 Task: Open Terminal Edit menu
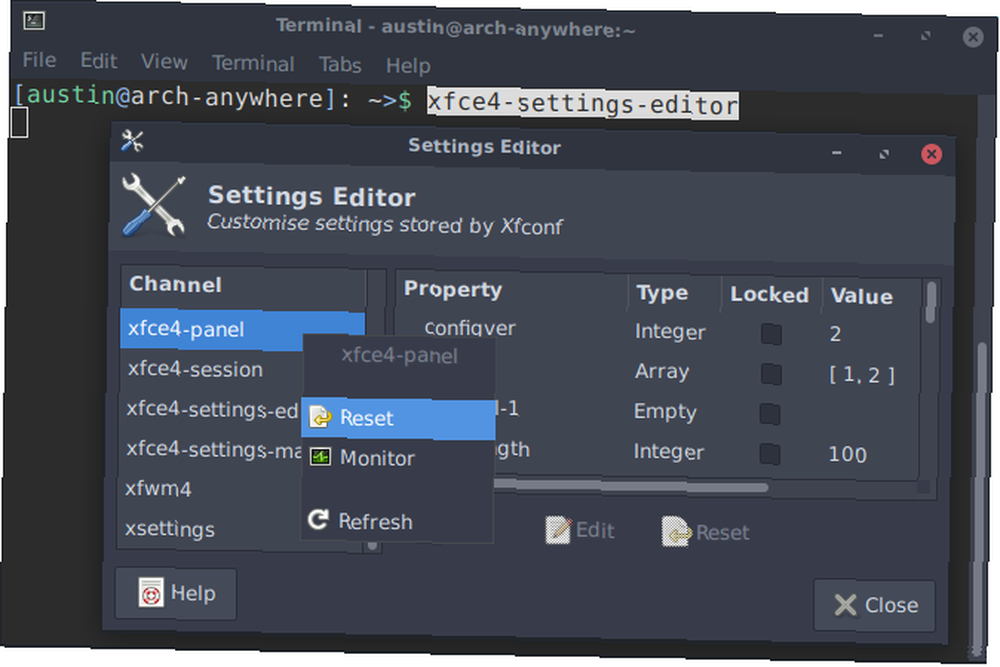pos(98,61)
